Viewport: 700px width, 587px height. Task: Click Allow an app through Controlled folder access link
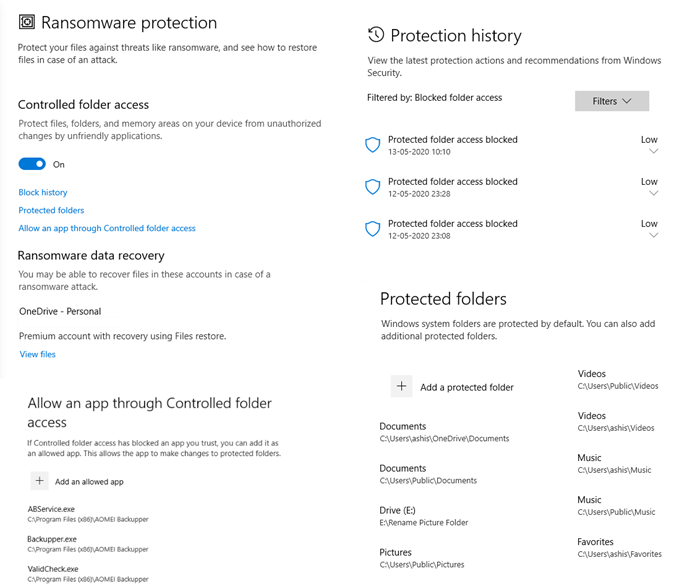pyautogui.click(x=107, y=228)
